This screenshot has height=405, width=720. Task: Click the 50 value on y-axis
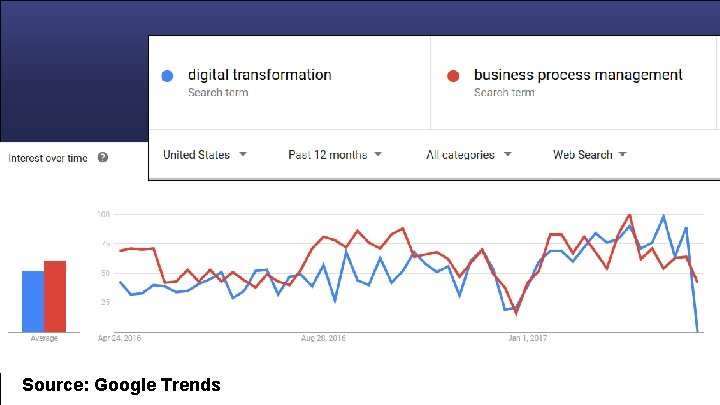tap(104, 272)
